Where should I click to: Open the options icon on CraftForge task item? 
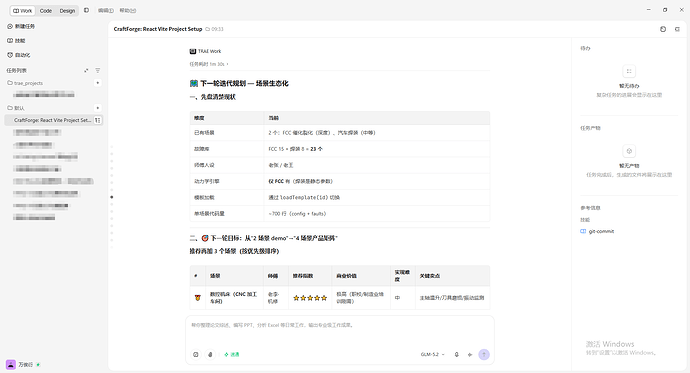[98, 120]
